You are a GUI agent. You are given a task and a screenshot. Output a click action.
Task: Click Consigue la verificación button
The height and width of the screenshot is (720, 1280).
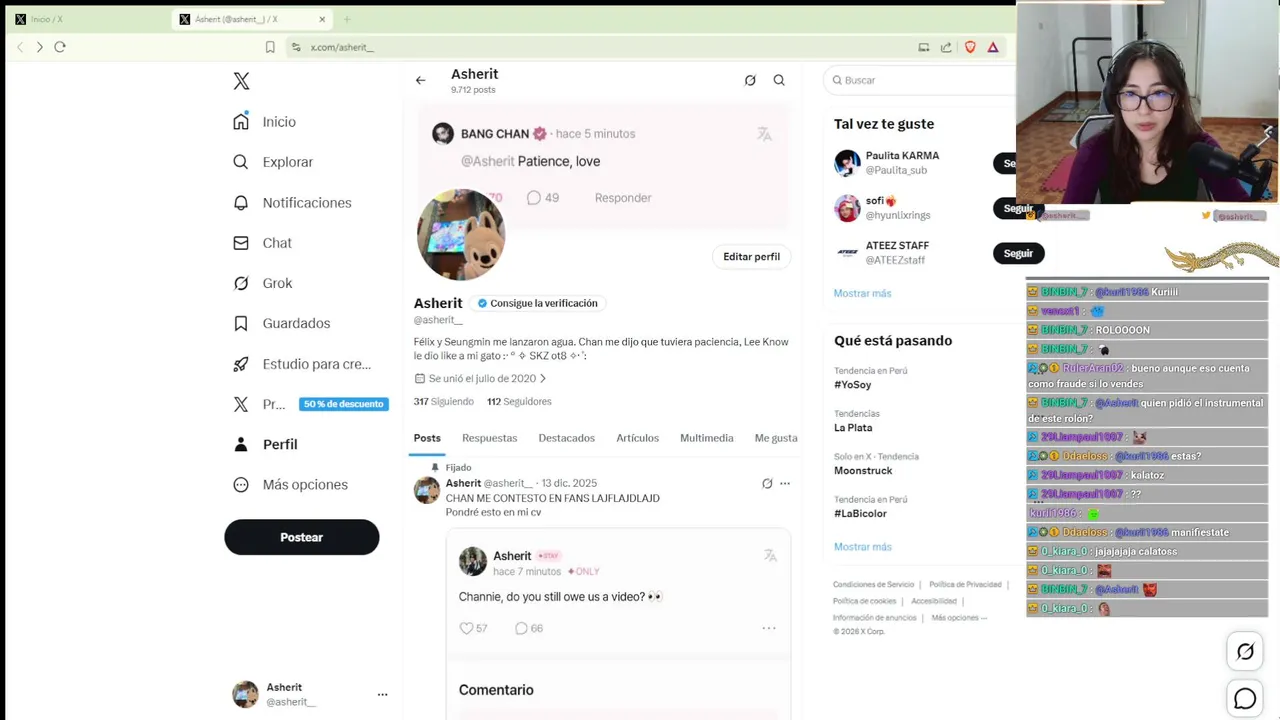537,303
